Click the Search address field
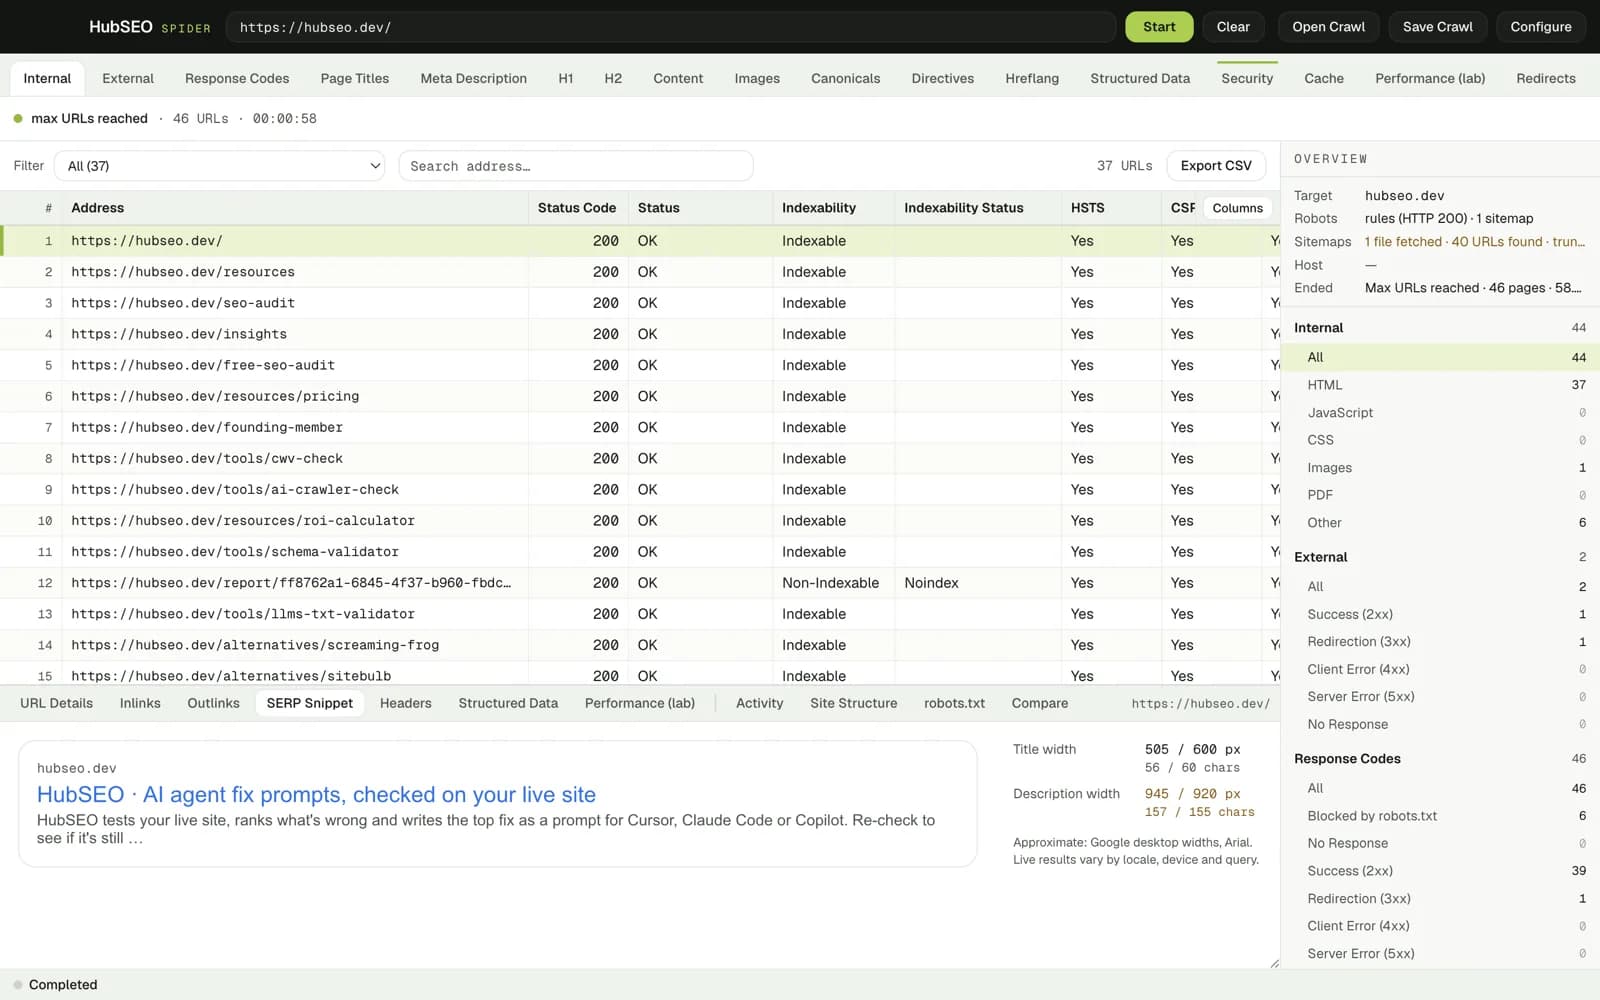This screenshot has width=1600, height=1000. click(x=575, y=166)
